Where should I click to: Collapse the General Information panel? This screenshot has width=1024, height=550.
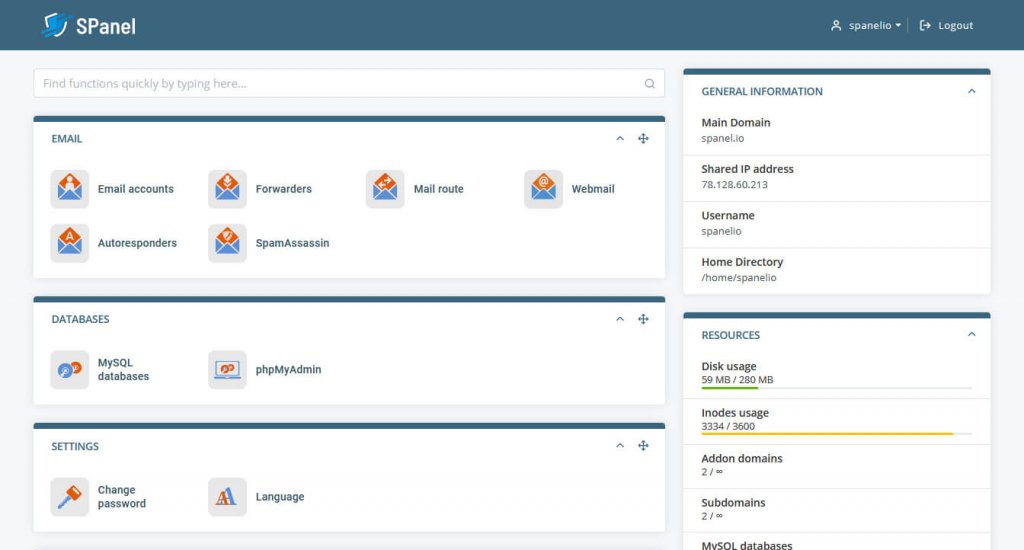click(x=971, y=91)
